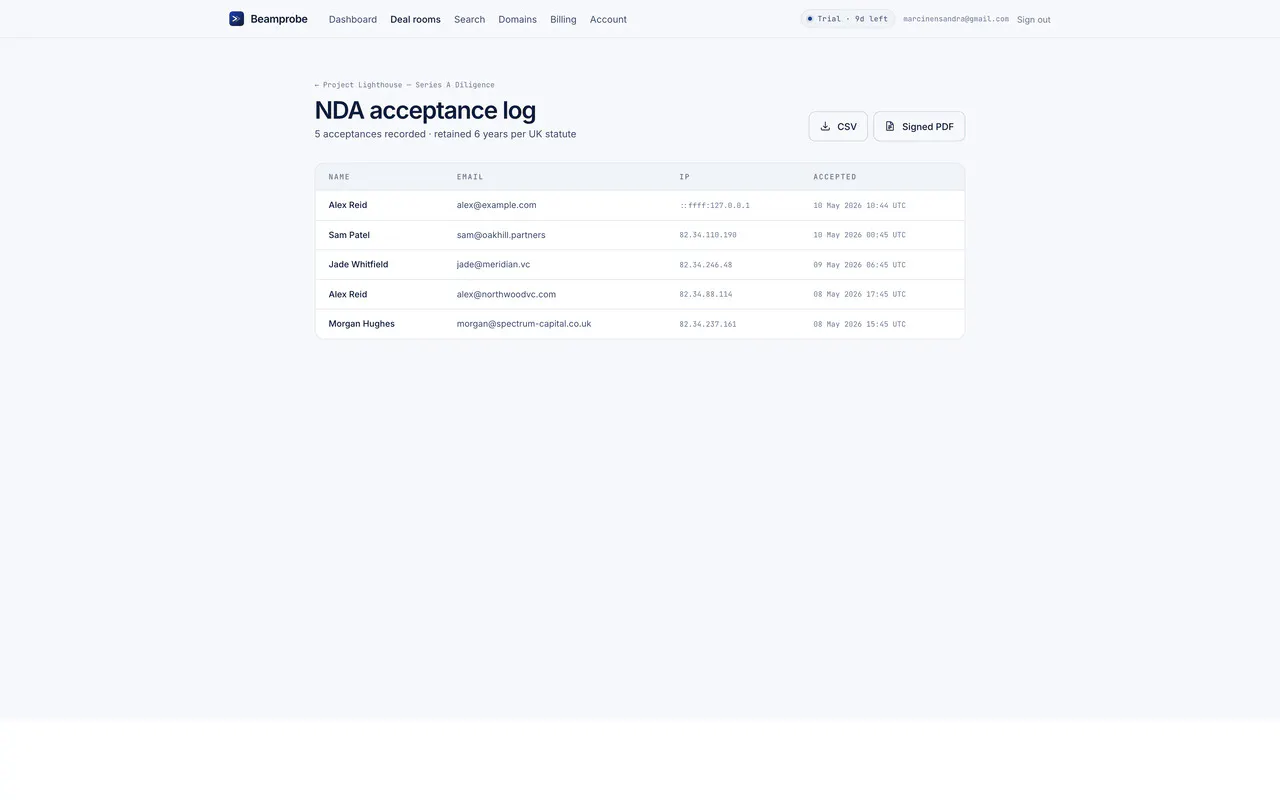Click timestamp 09 May 2026 06:45 UTC

point(859,265)
